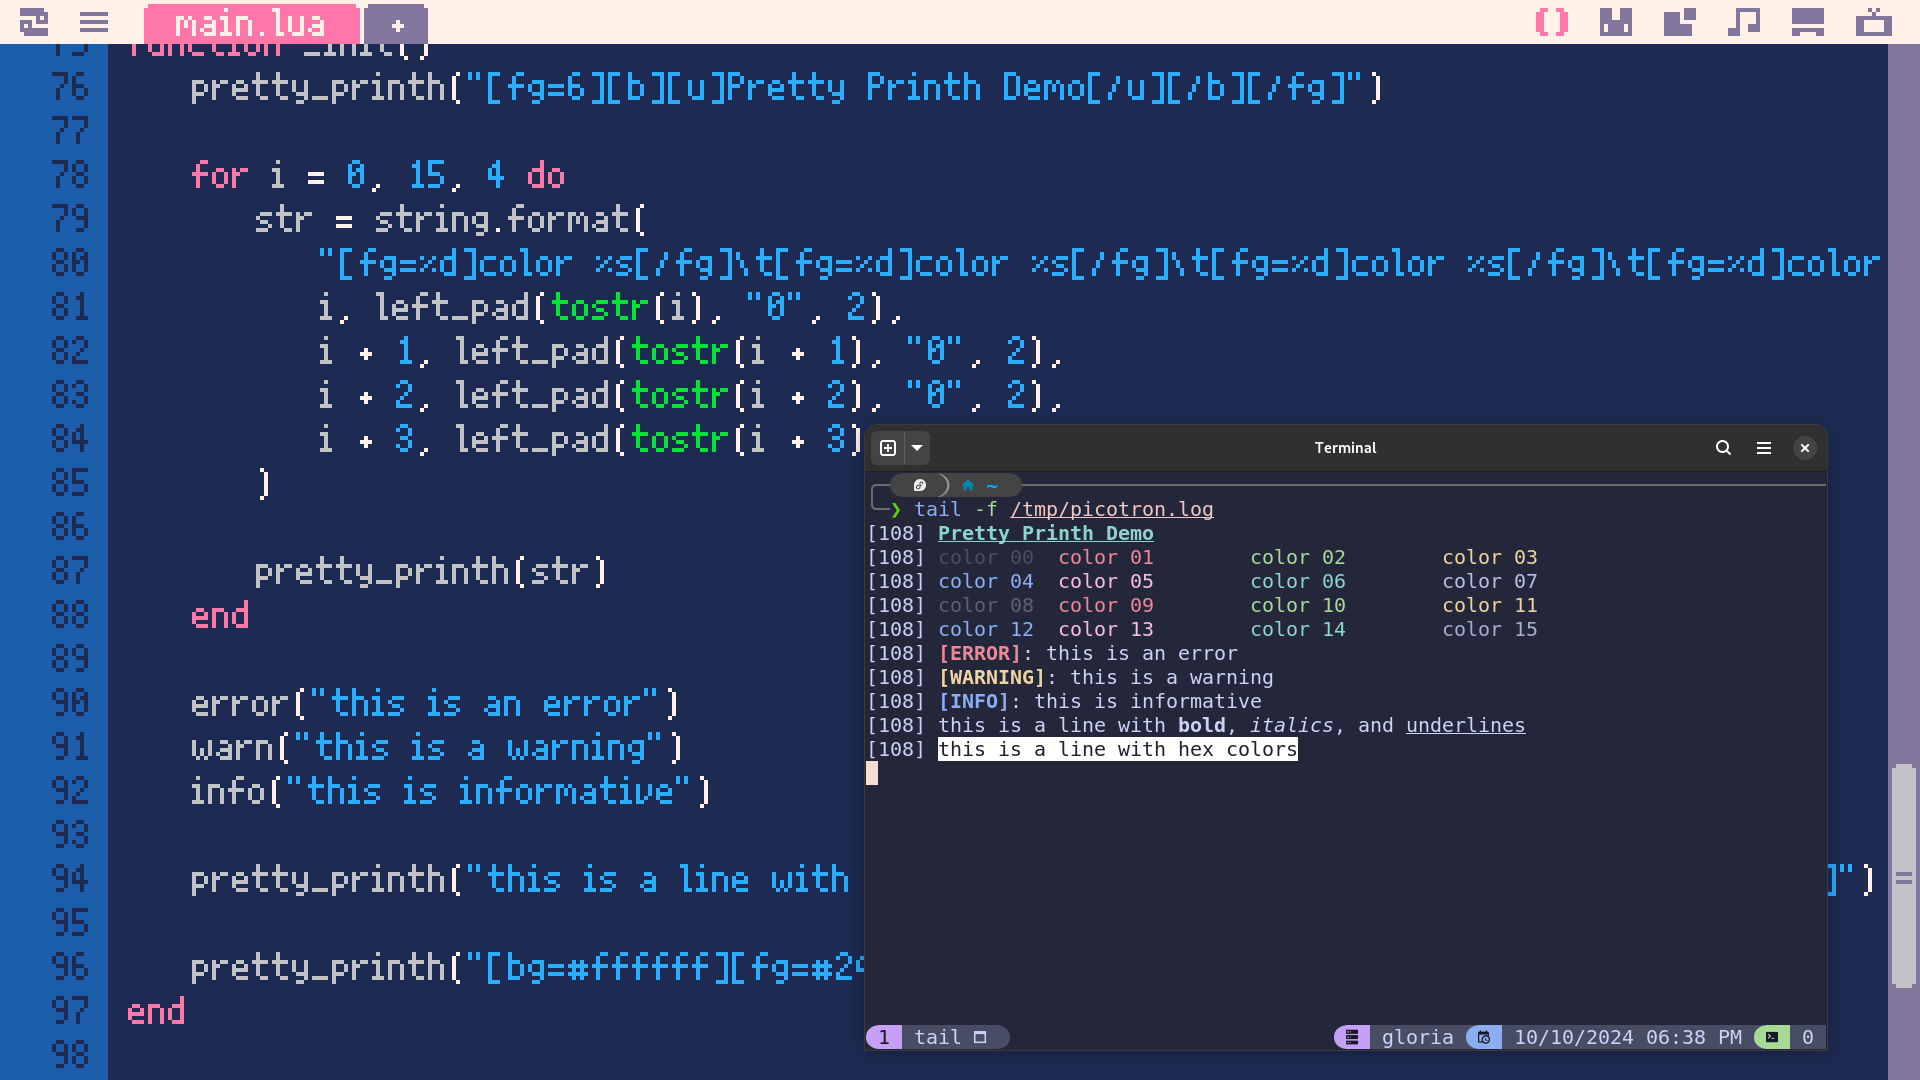The height and width of the screenshot is (1080, 1920).
Task: Click the 'tail' window name in the status bar
Action: click(937, 1038)
